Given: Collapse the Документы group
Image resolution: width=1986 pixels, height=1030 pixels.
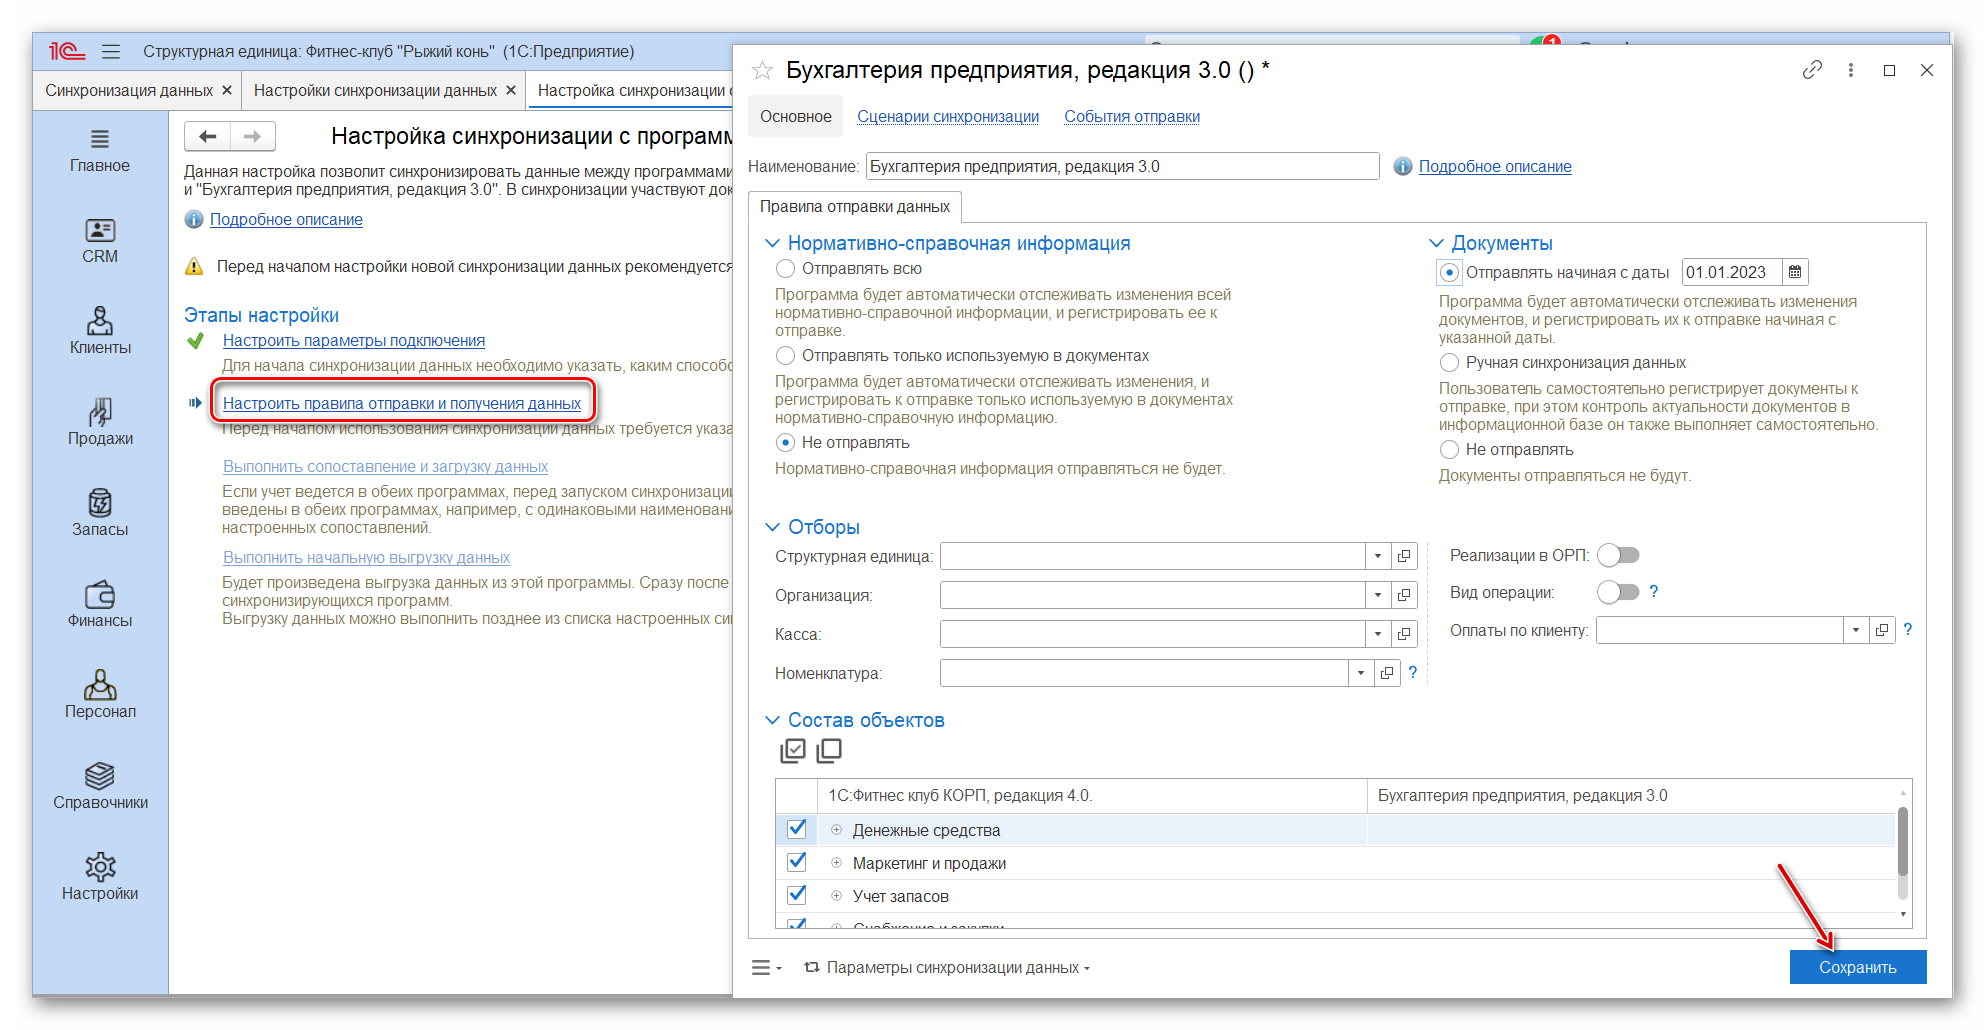Looking at the screenshot, I should [1436, 243].
